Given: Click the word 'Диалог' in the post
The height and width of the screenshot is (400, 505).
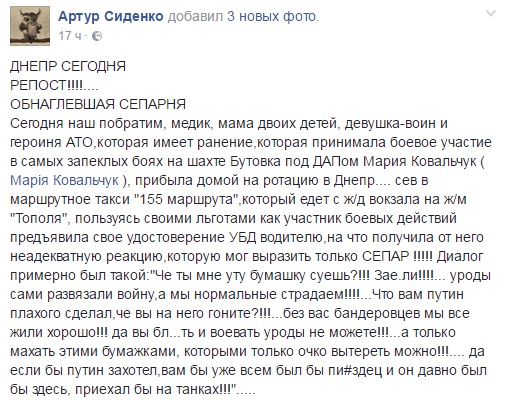Looking at the screenshot, I should click(460, 256).
